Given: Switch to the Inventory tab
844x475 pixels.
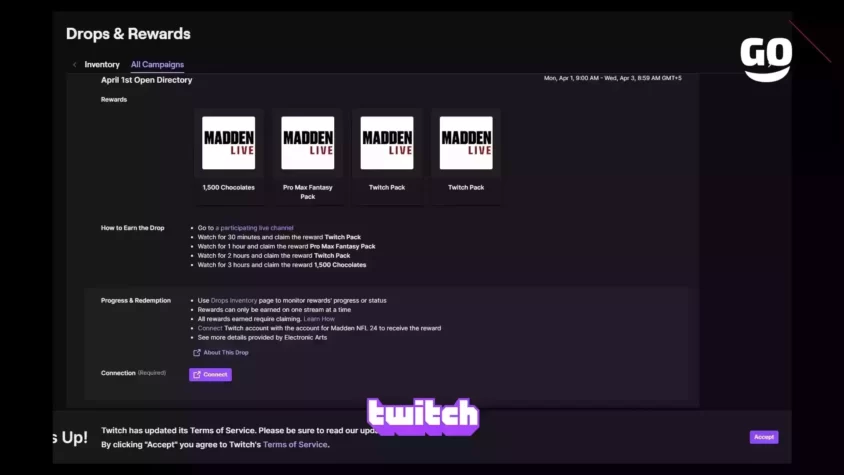Looking at the screenshot, I should coord(102,65).
